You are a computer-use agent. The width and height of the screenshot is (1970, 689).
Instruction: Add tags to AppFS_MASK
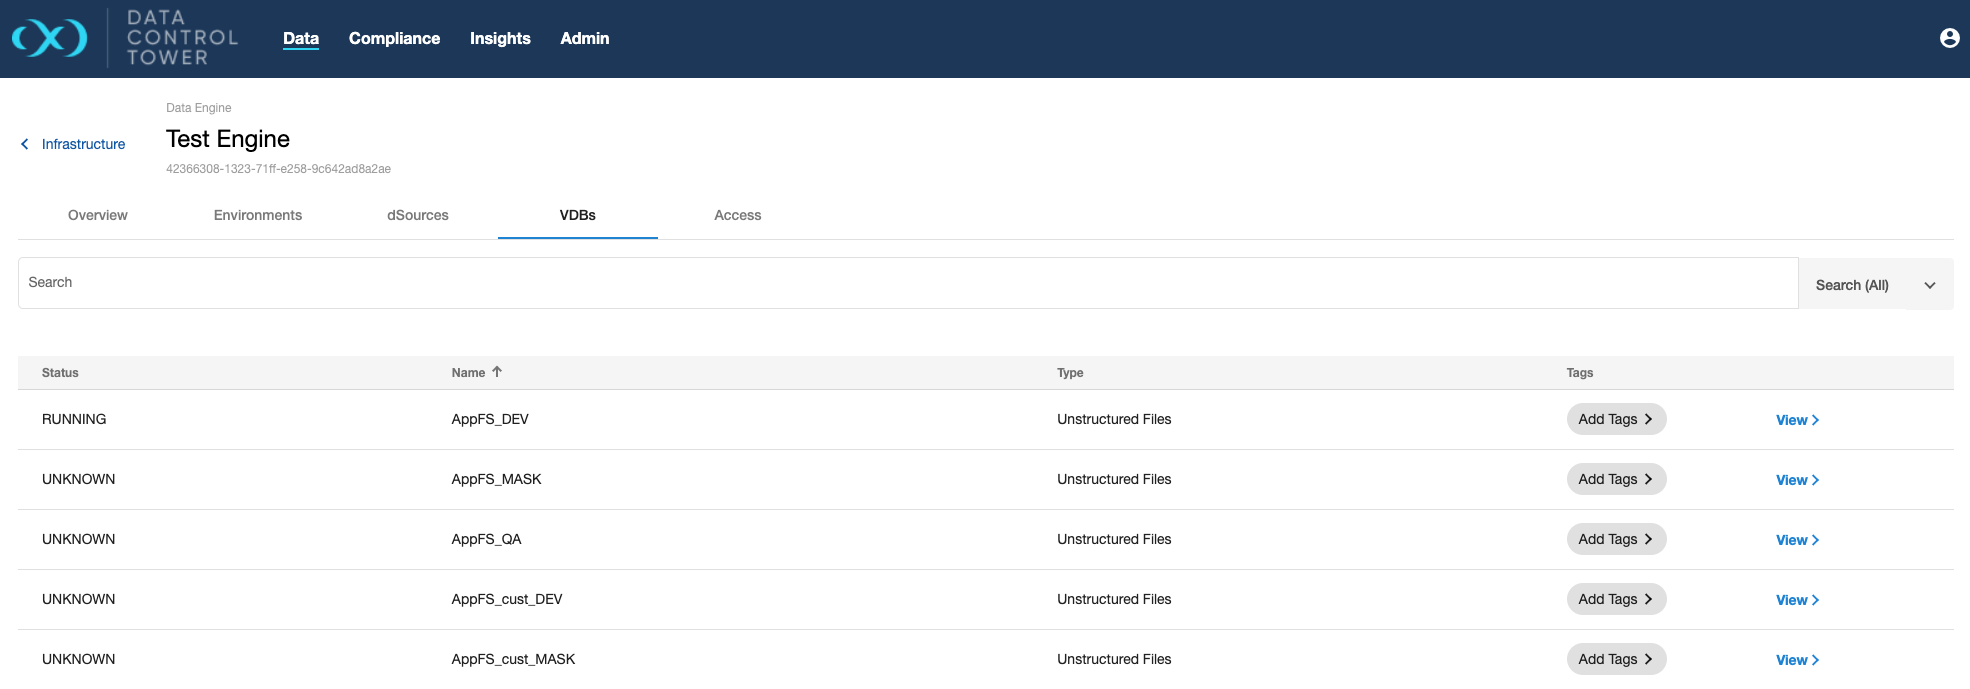(x=1615, y=479)
